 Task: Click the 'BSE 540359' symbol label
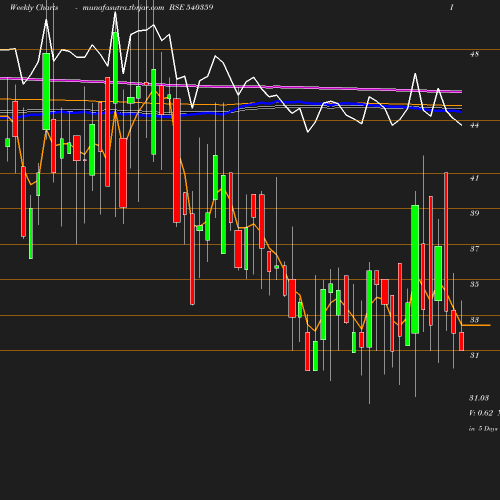point(191,7)
